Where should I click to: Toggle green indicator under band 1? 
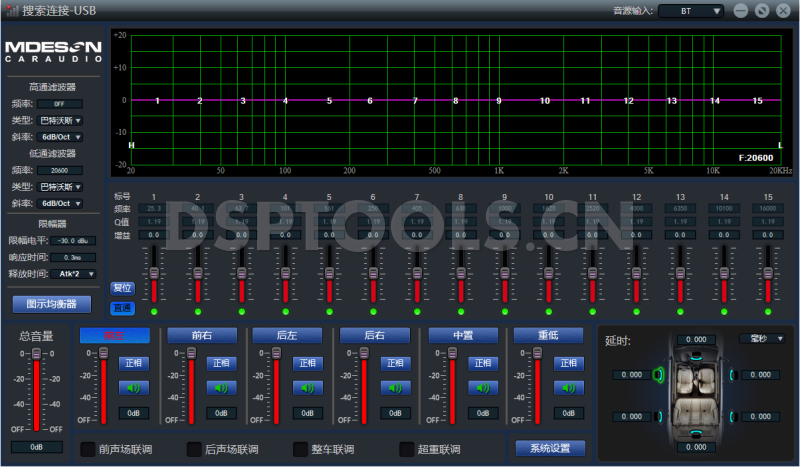click(154, 311)
